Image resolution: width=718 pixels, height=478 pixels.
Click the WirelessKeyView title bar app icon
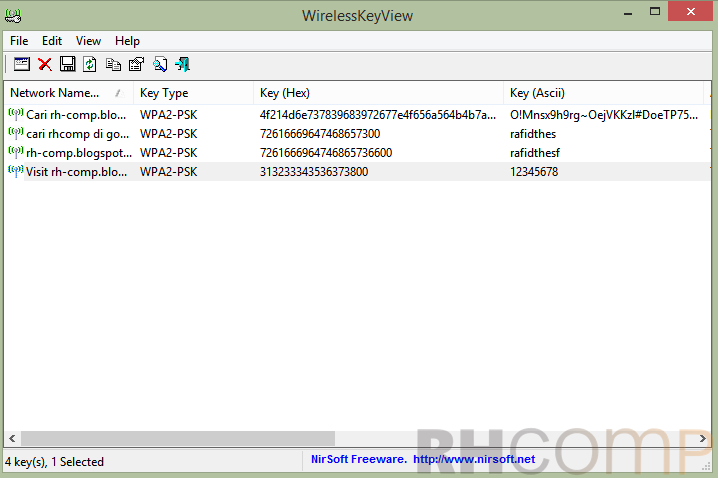coord(13,16)
